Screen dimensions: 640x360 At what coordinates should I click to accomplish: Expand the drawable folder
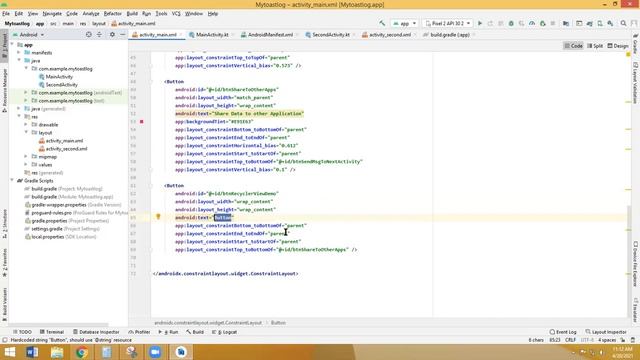pos(26,124)
